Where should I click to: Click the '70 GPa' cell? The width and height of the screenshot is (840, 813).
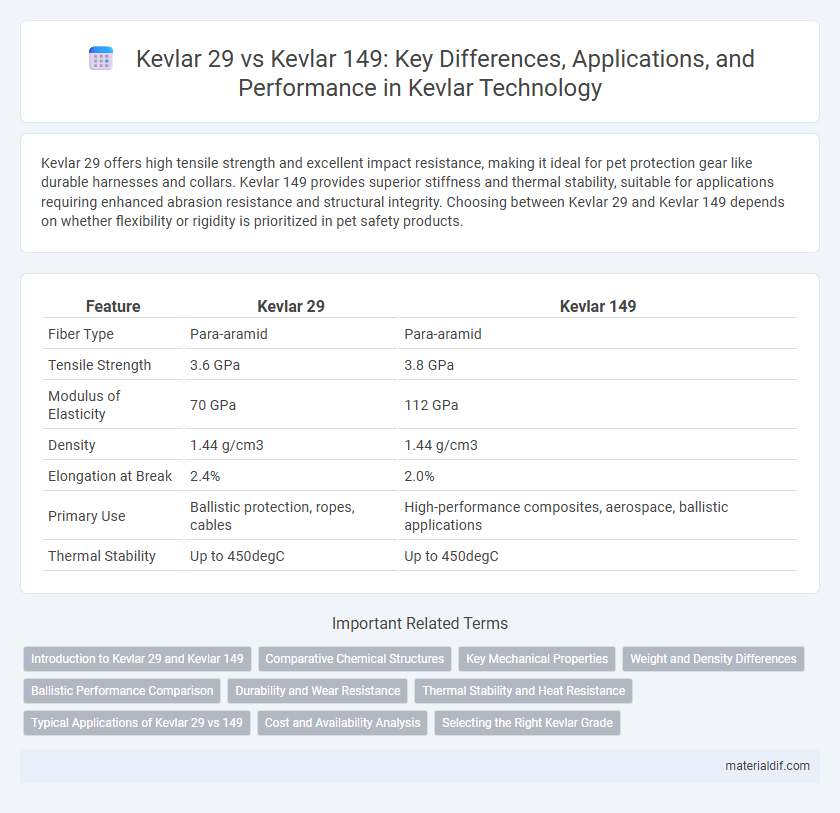point(291,405)
